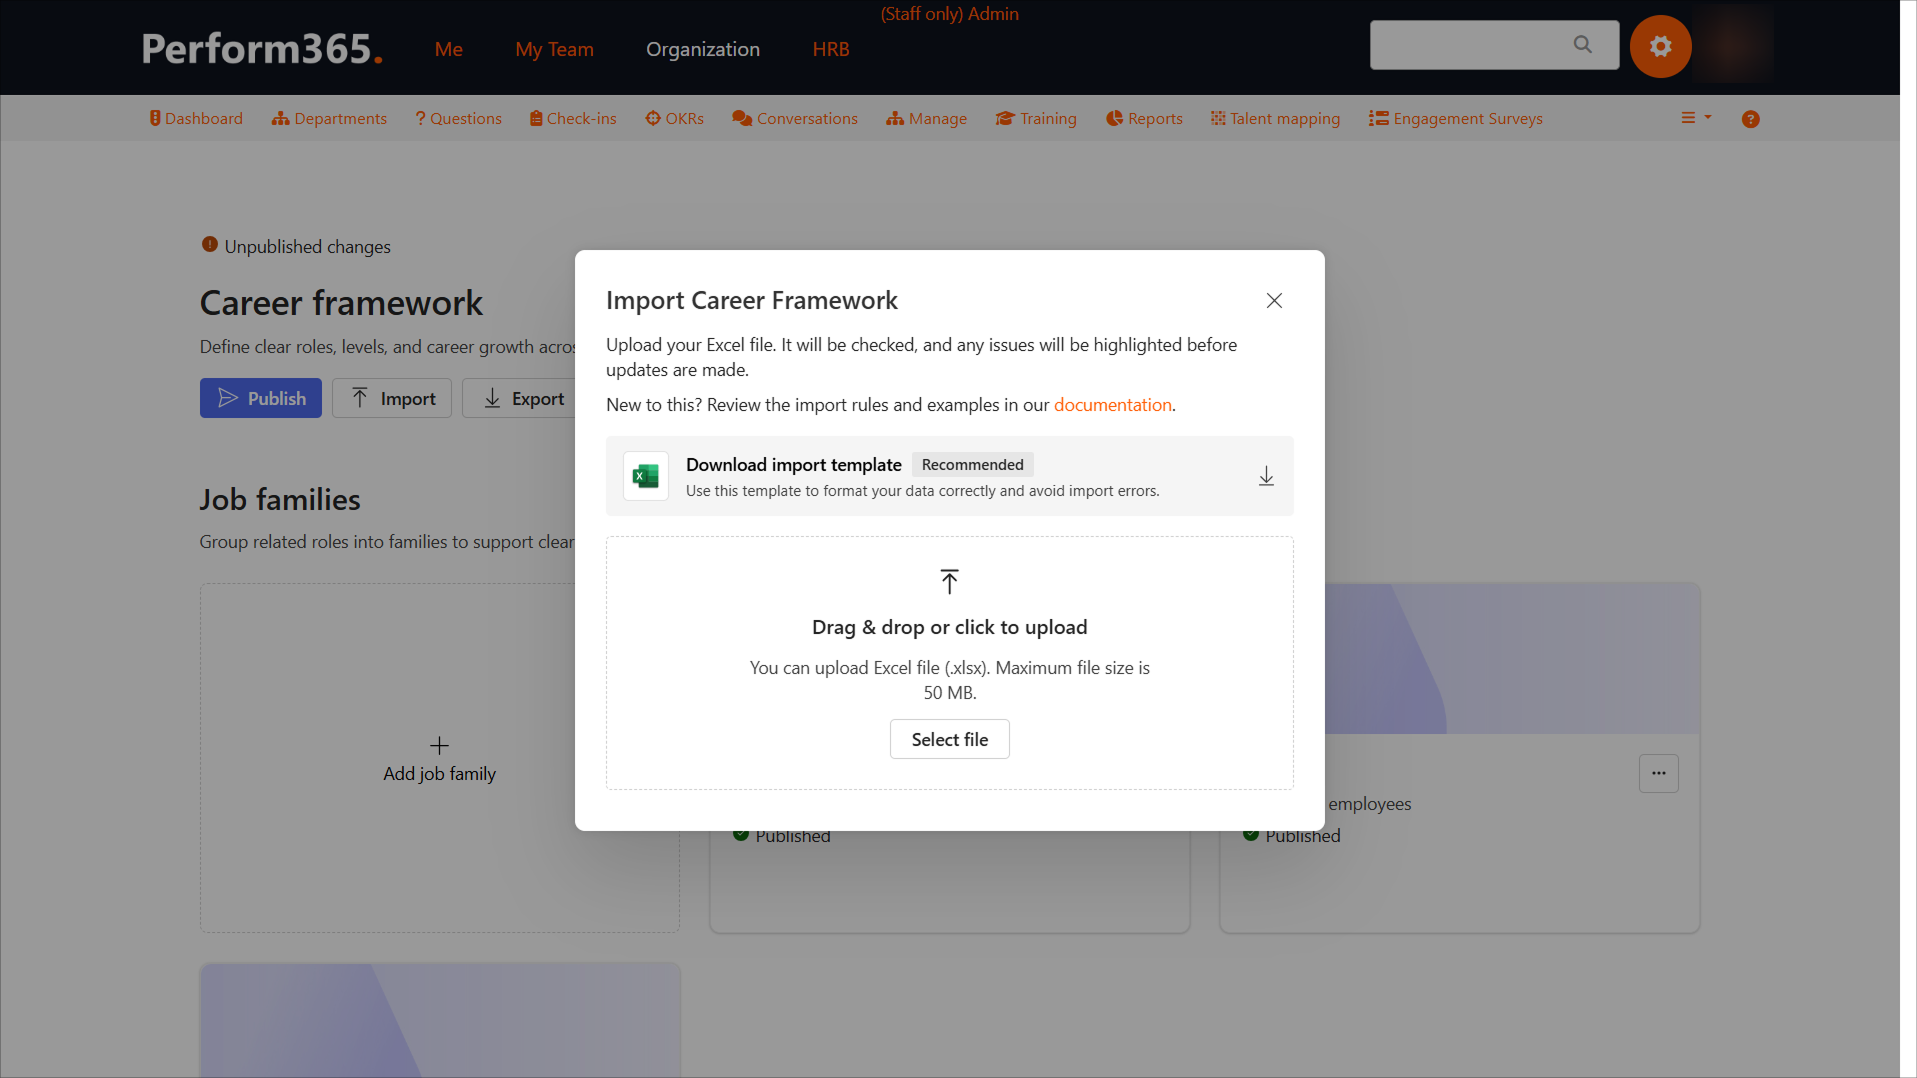This screenshot has height=1078, width=1917.
Task: Open Reports in the sub navigation
Action: pyautogui.click(x=1144, y=118)
